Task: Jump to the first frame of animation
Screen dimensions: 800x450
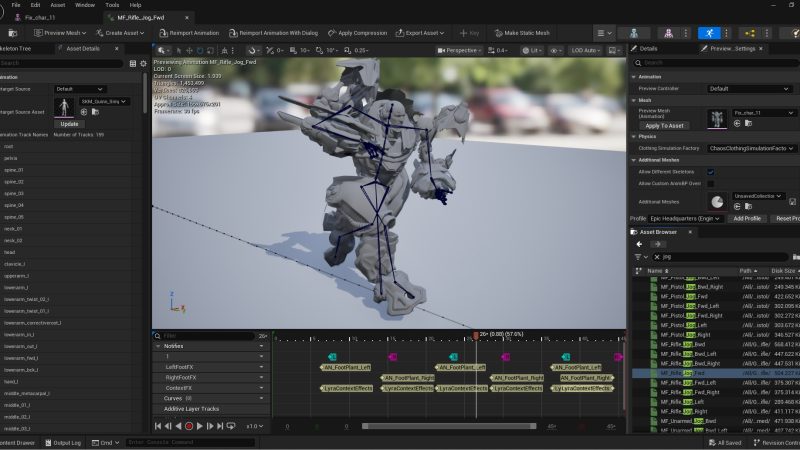Action: tap(158, 426)
